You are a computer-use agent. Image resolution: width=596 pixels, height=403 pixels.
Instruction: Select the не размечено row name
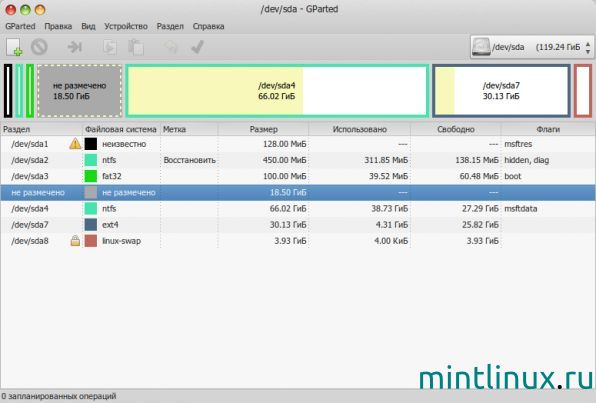point(38,192)
